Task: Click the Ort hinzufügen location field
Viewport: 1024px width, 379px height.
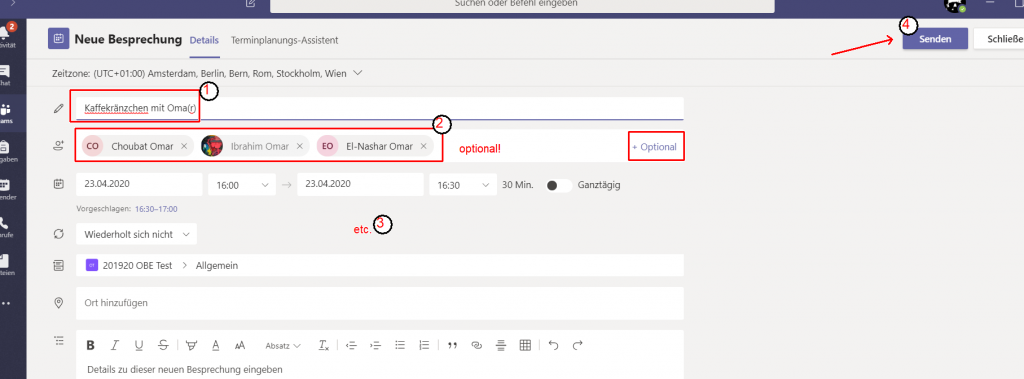Action: pos(379,303)
